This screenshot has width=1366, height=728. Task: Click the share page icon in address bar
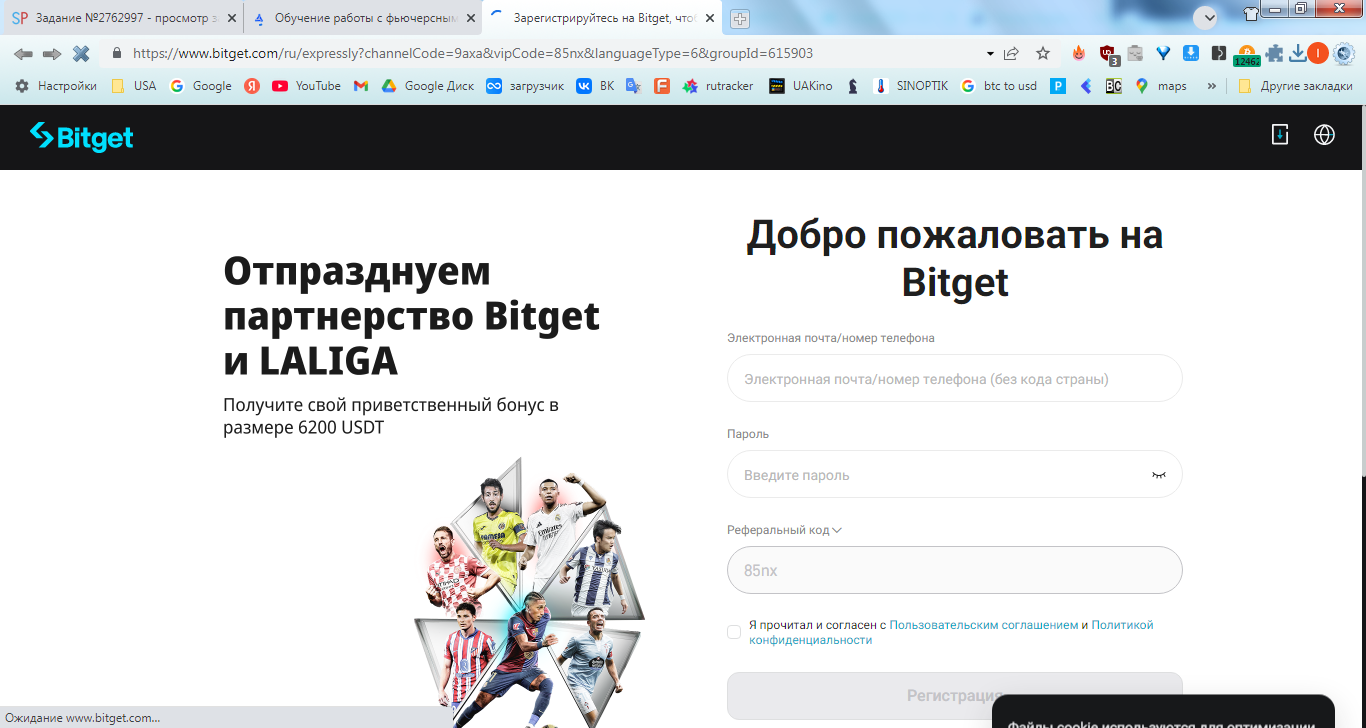tap(1011, 53)
